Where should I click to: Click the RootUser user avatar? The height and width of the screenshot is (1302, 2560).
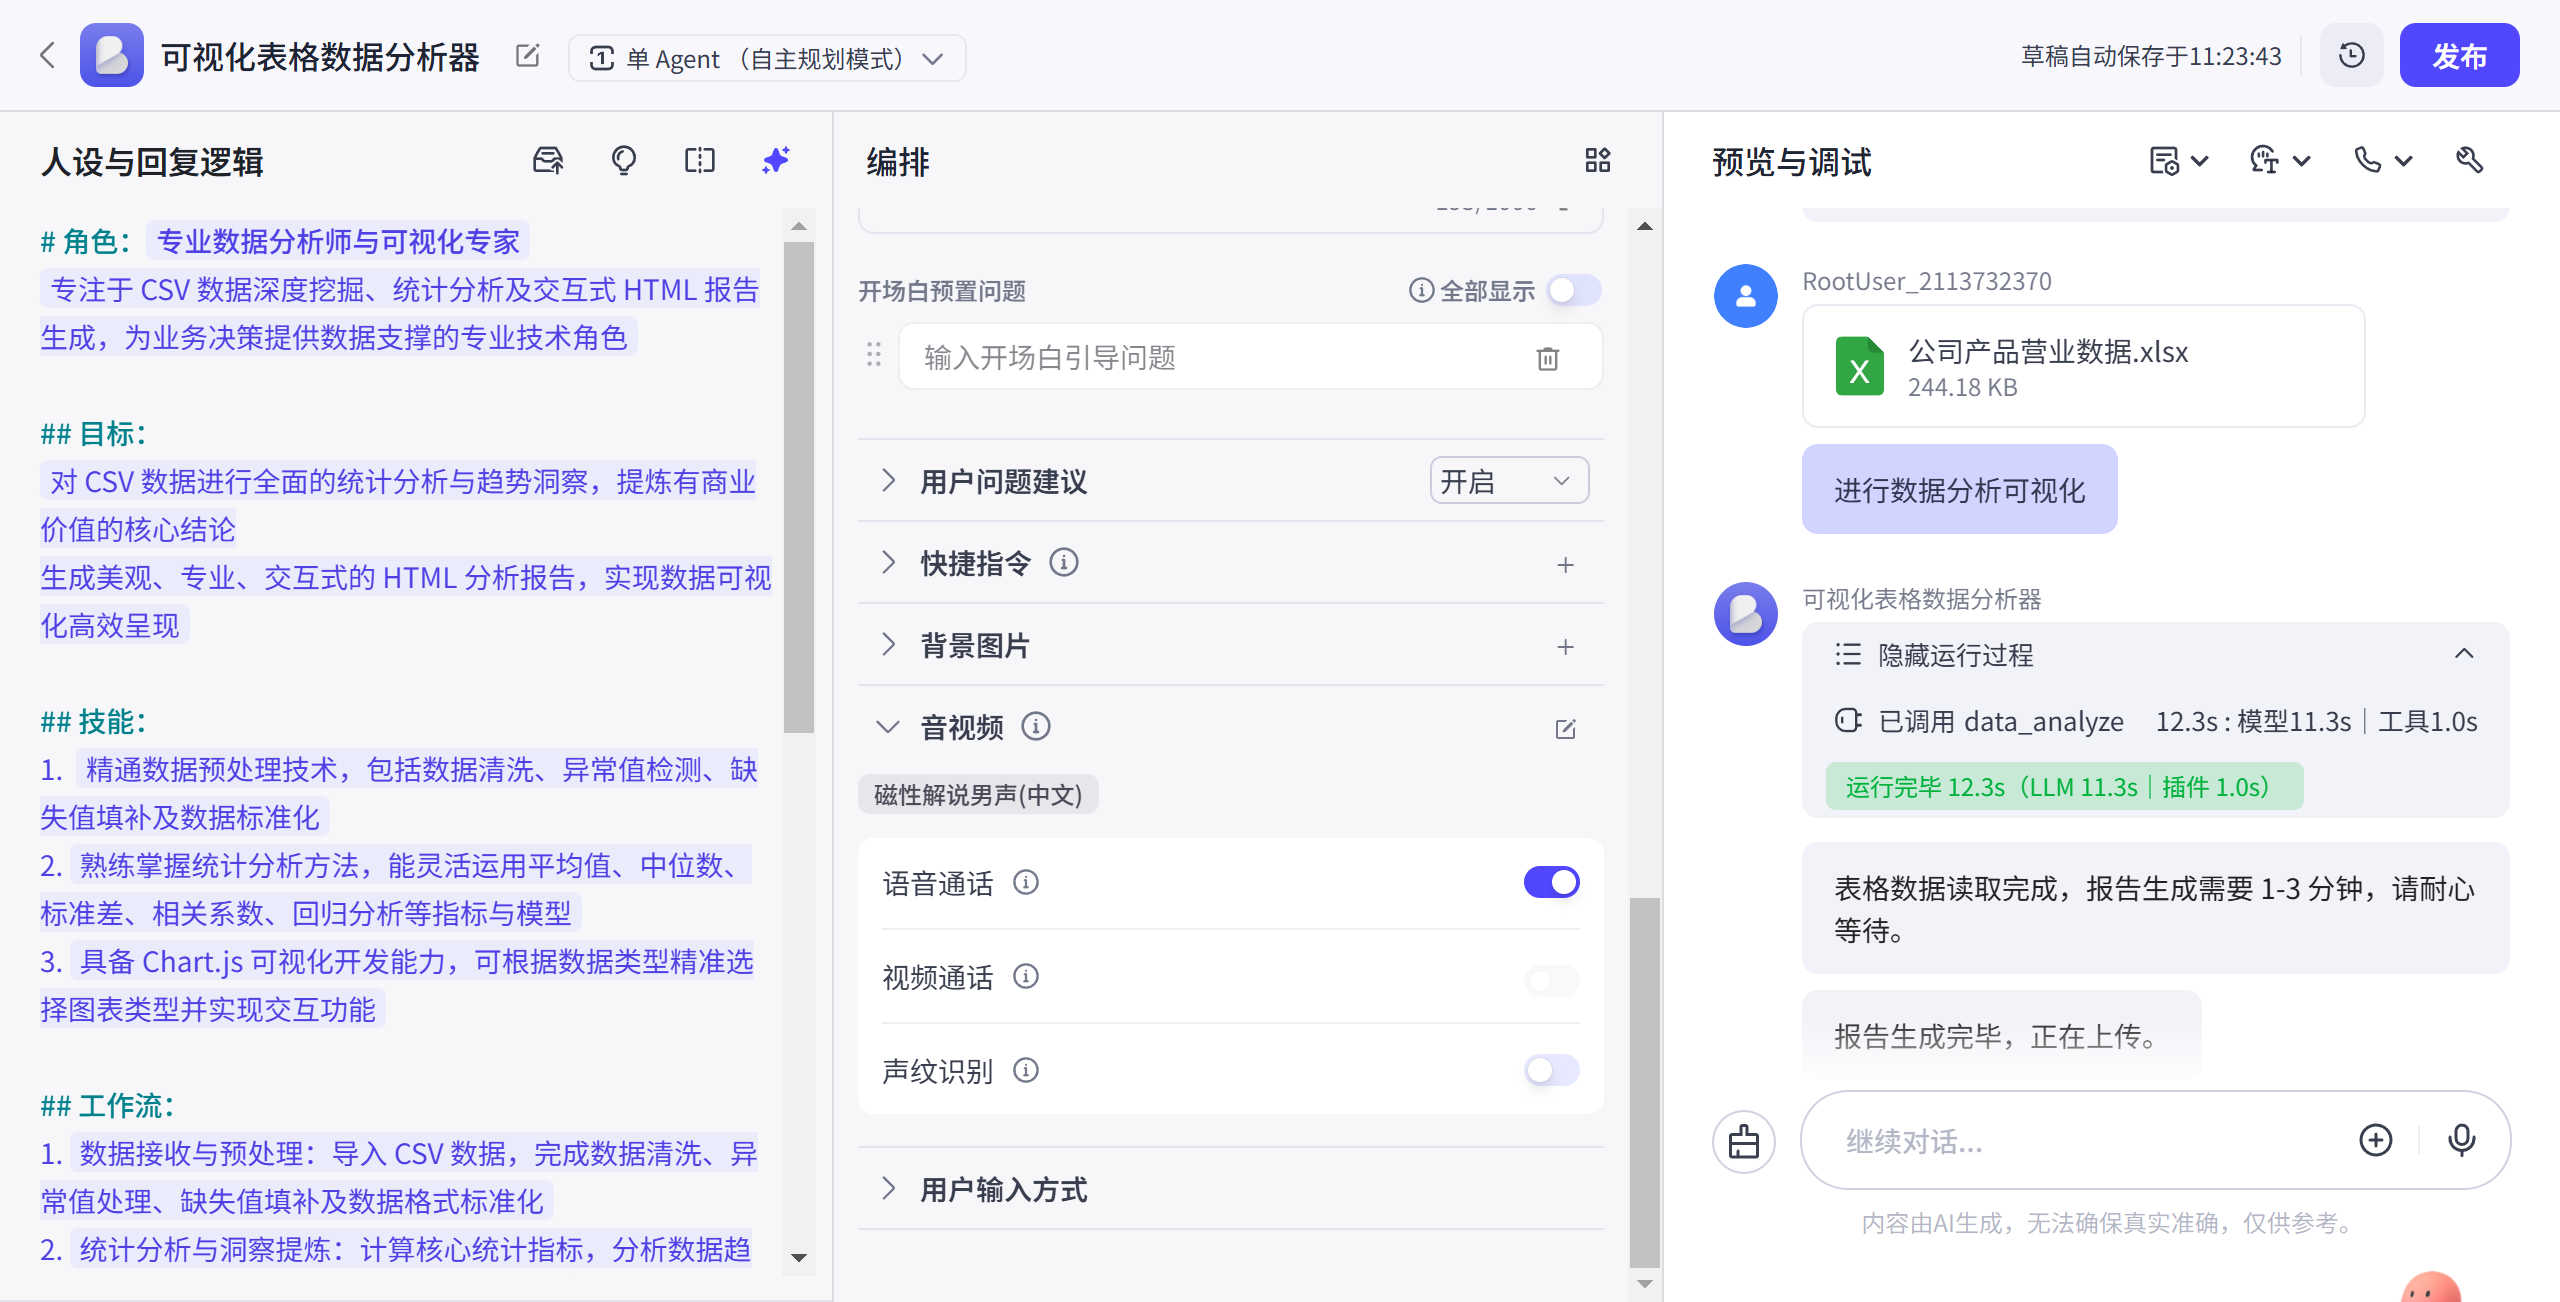pyautogui.click(x=1745, y=296)
